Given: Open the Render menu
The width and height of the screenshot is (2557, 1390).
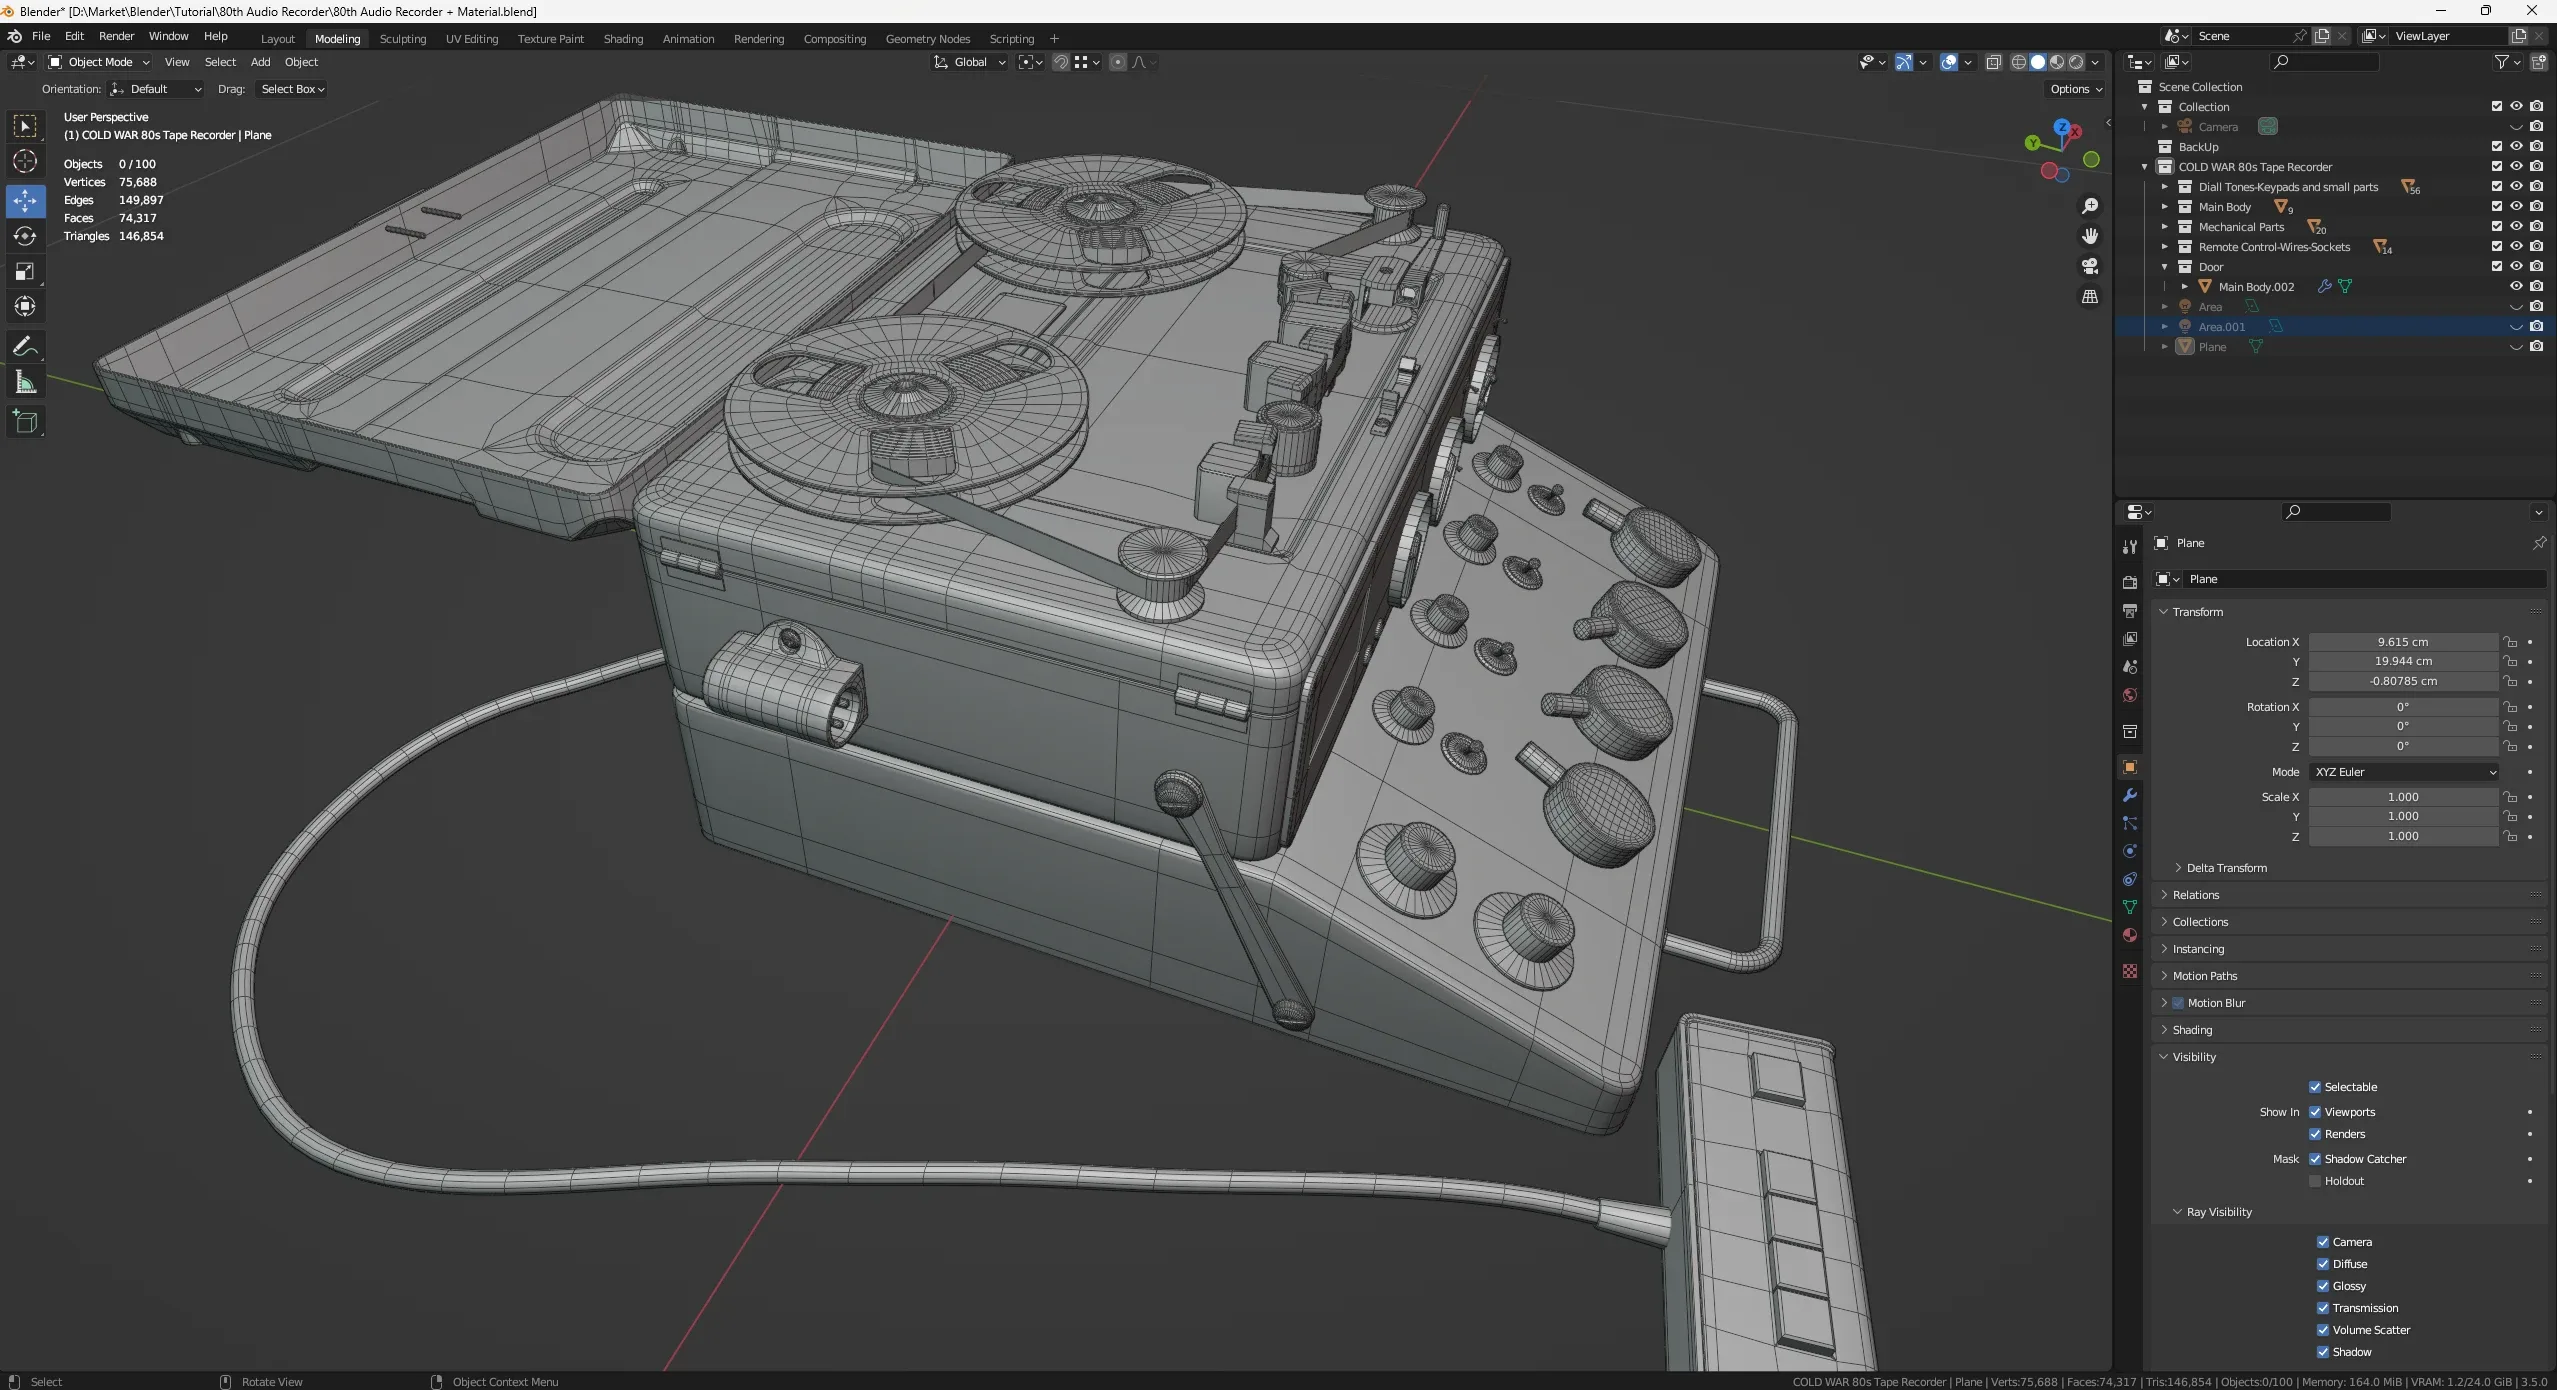Looking at the screenshot, I should tap(116, 36).
